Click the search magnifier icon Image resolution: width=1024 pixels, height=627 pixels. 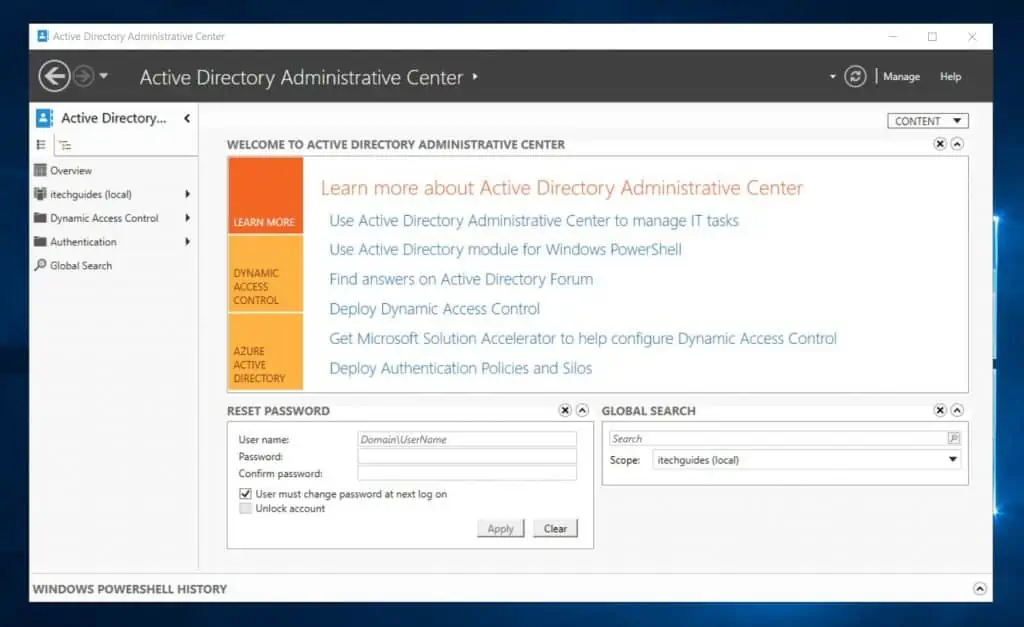click(x=953, y=439)
